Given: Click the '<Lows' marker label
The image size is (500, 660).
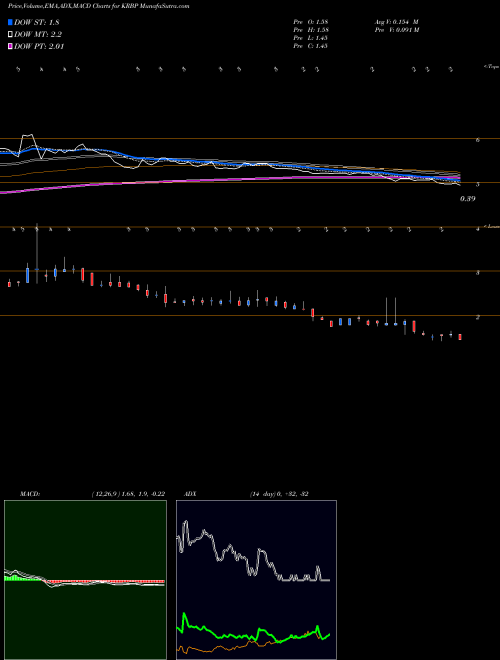Looking at the screenshot, I should (492, 226).
